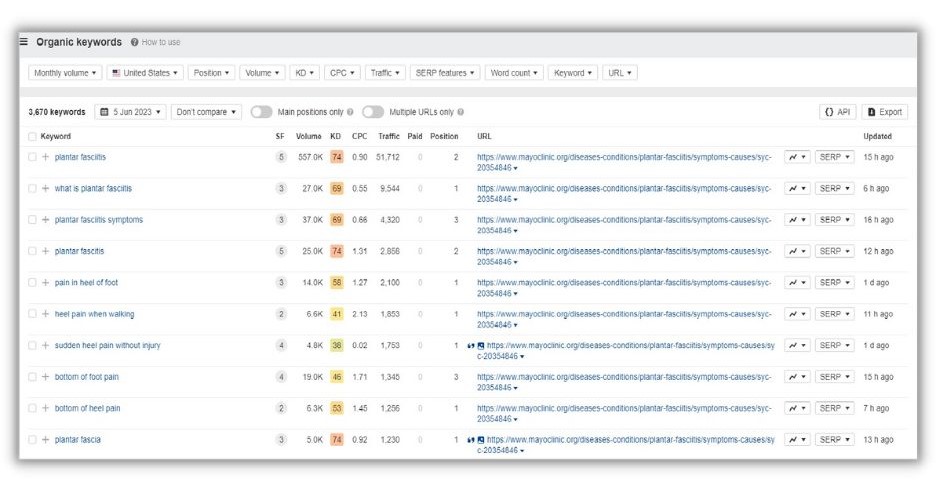Check the box for 'pain in heel of foot'
The image size is (936, 484).
click(x=32, y=282)
